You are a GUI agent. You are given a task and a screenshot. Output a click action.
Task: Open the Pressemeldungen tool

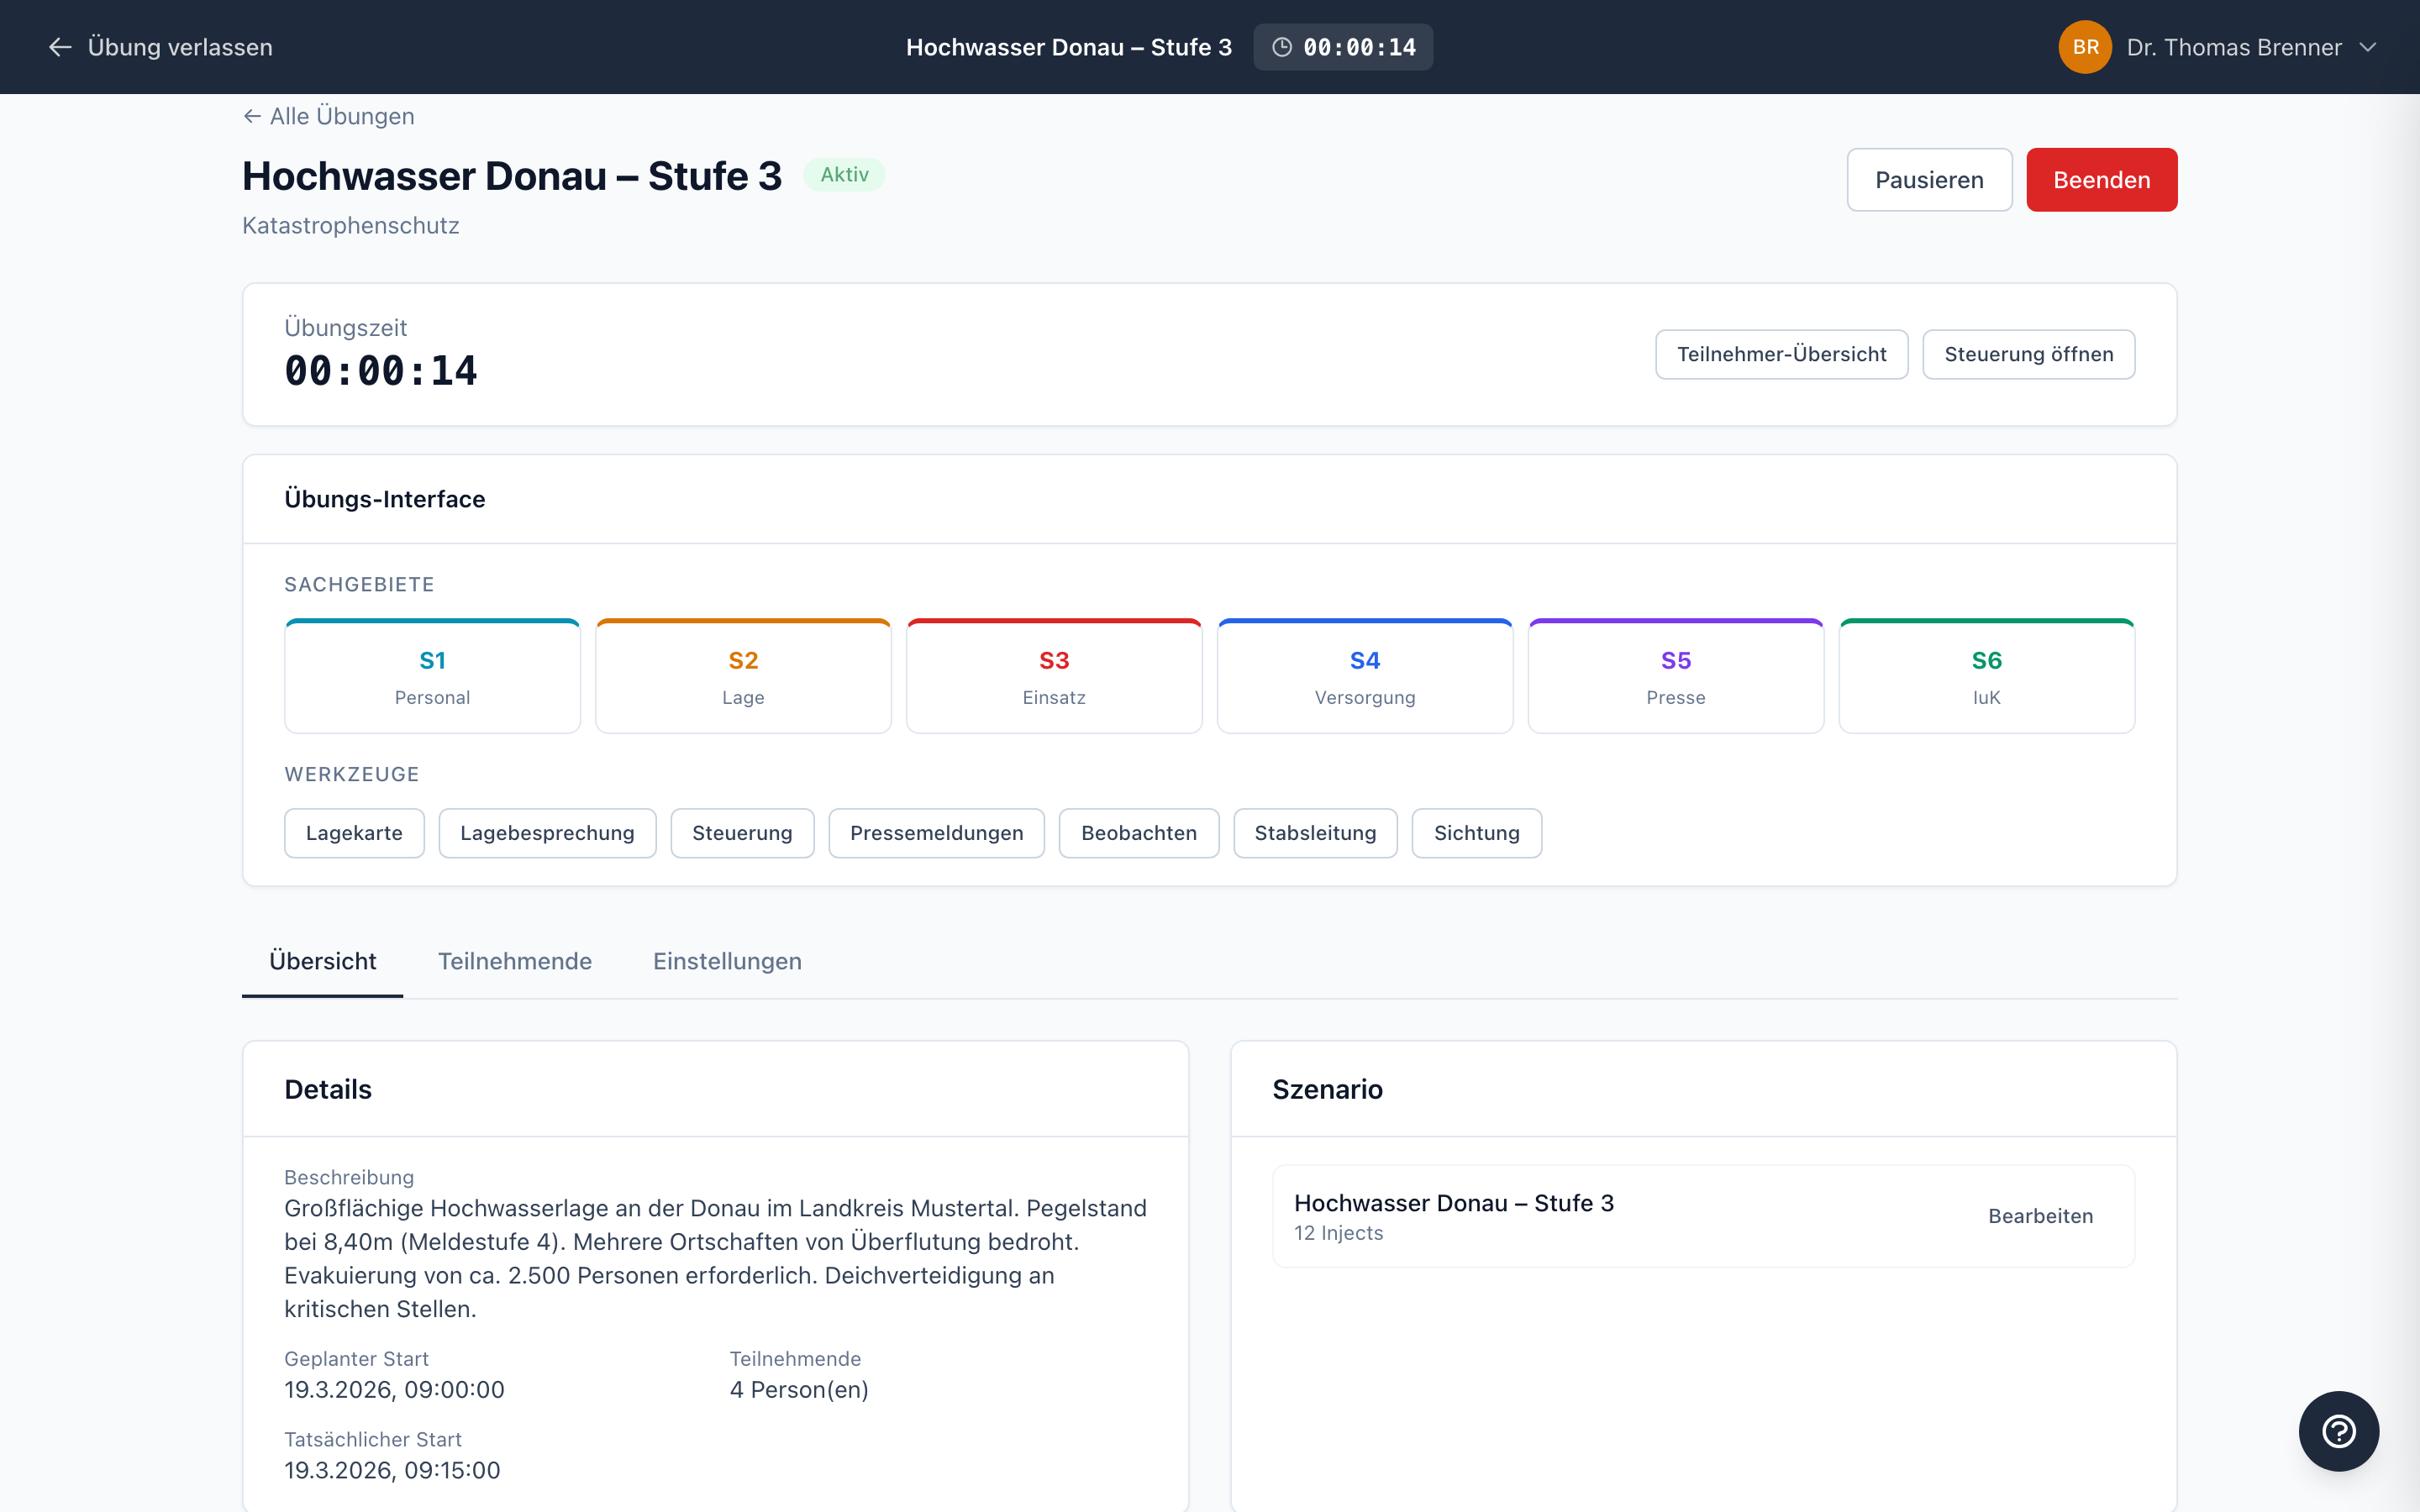click(x=936, y=833)
